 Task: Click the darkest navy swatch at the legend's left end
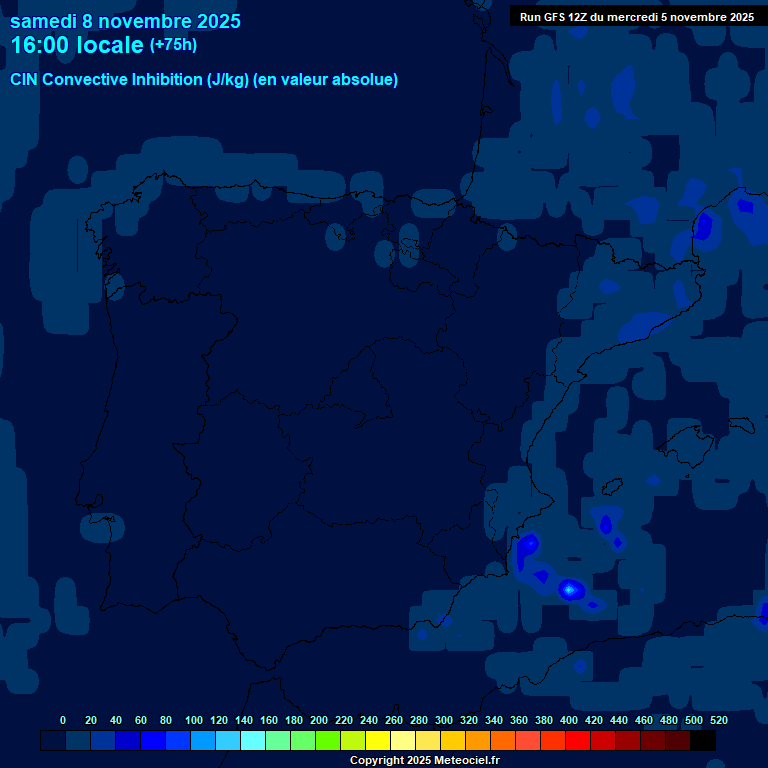click(53, 740)
